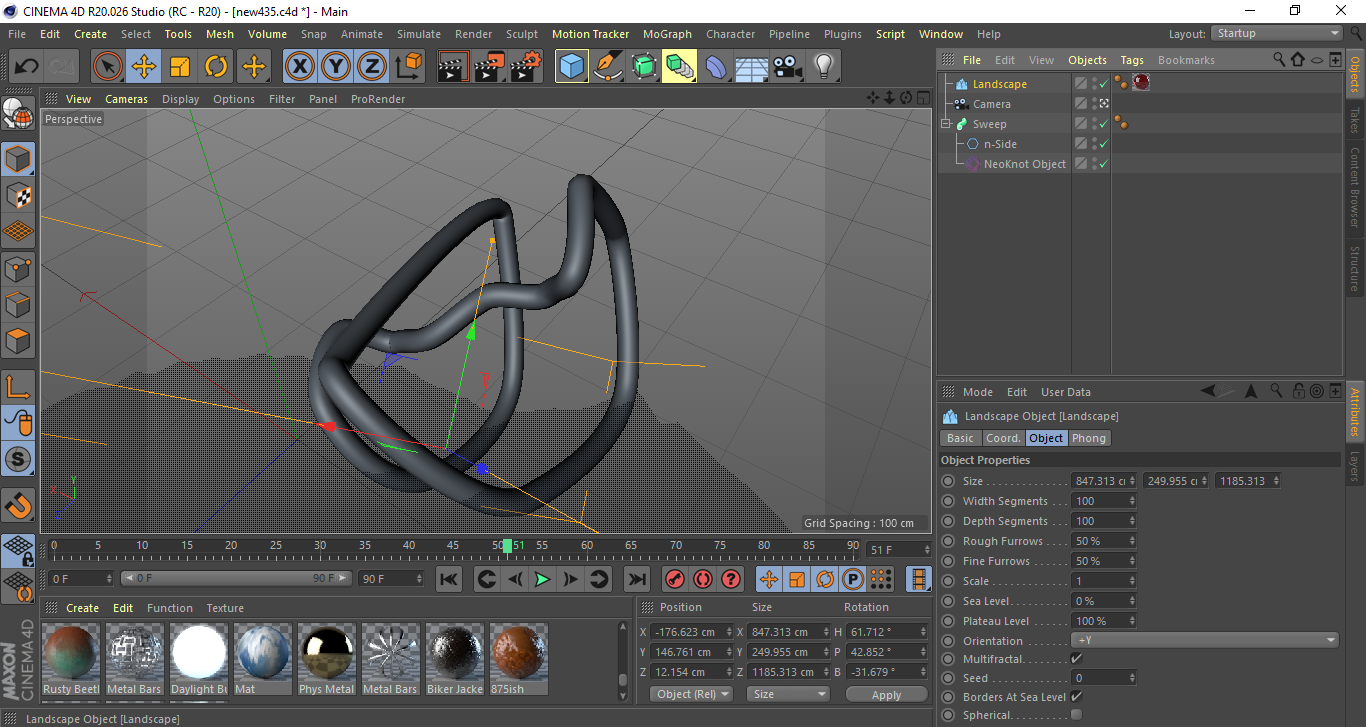The width and height of the screenshot is (1366, 727).
Task: Select NeoKnot Object in Object Manager
Action: click(x=1024, y=164)
